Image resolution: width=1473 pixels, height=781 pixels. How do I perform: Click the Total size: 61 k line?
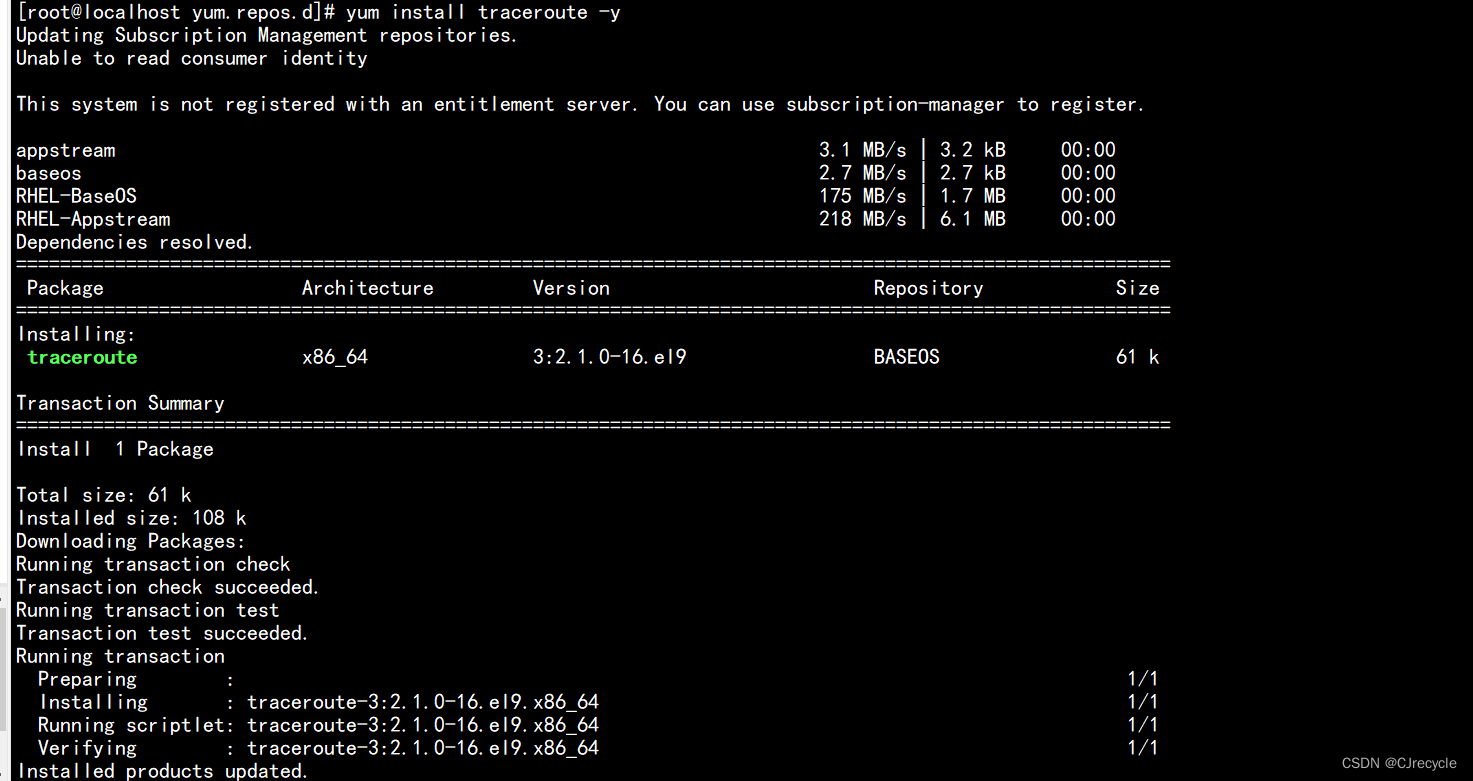(95, 494)
